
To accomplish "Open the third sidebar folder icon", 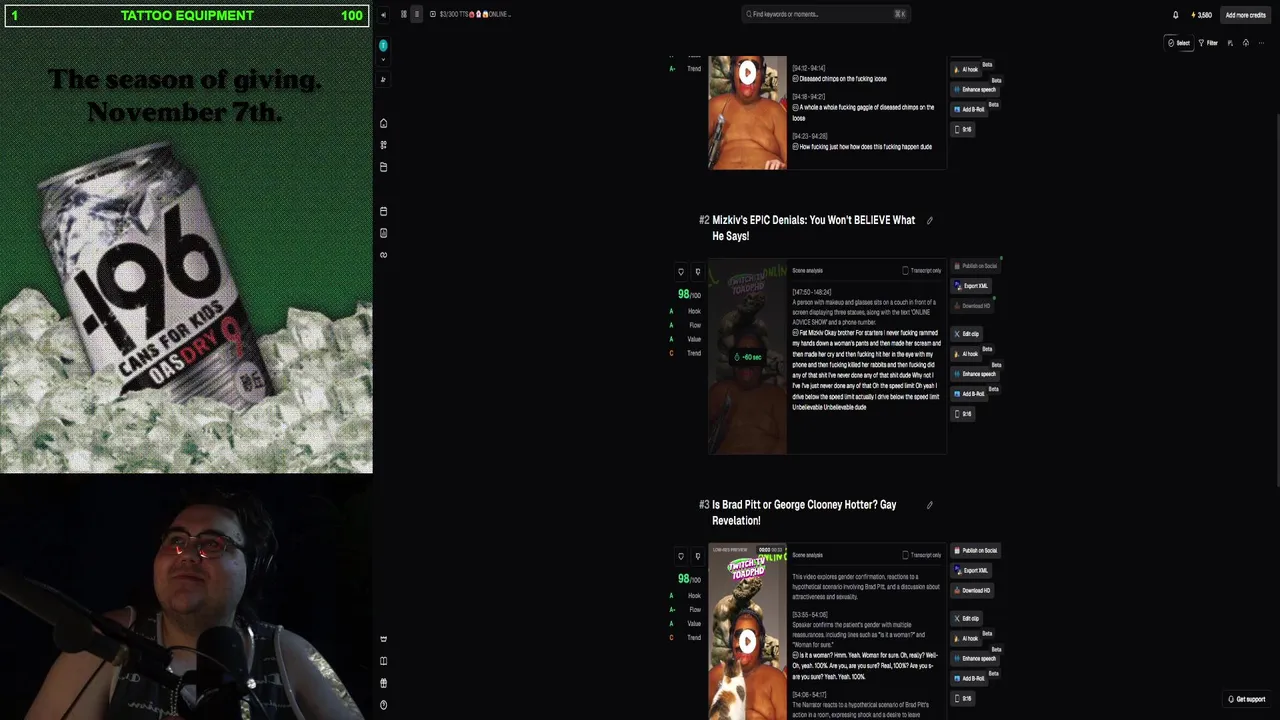I will 383,167.
